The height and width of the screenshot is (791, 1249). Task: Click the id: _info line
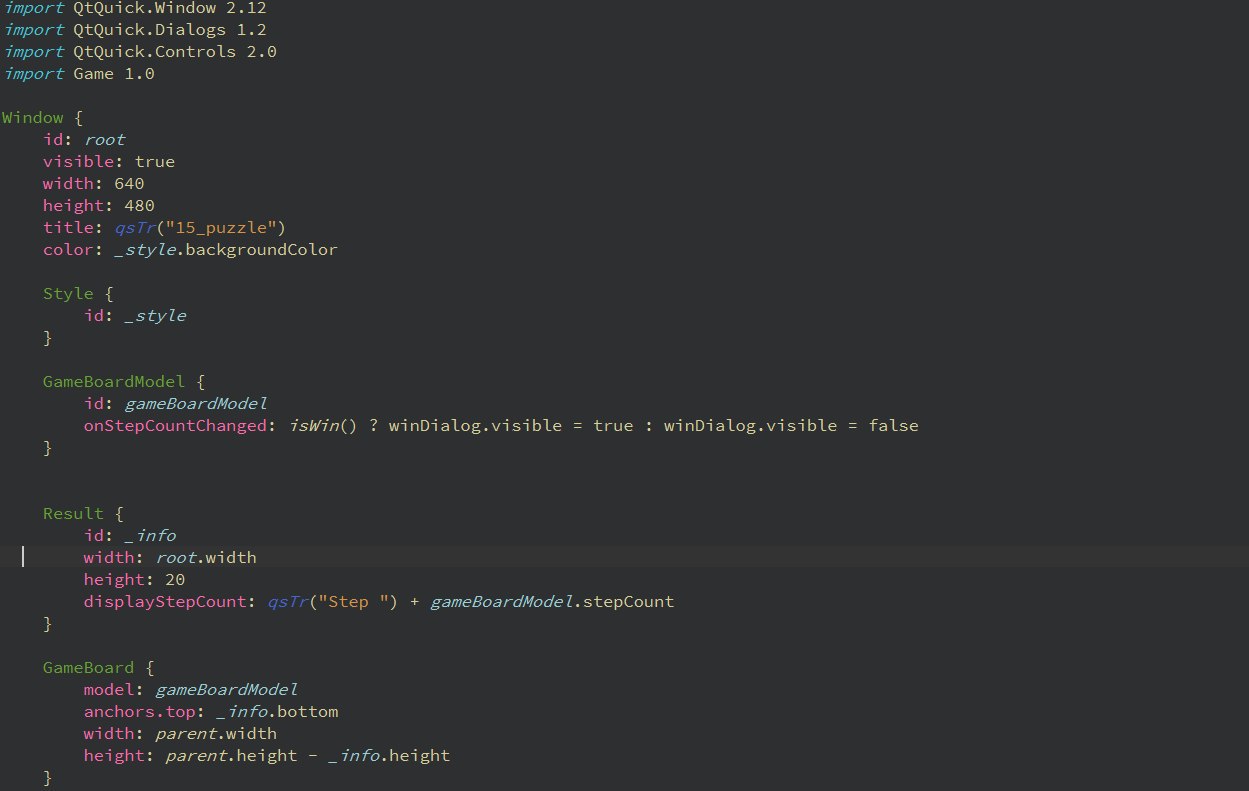click(130, 535)
